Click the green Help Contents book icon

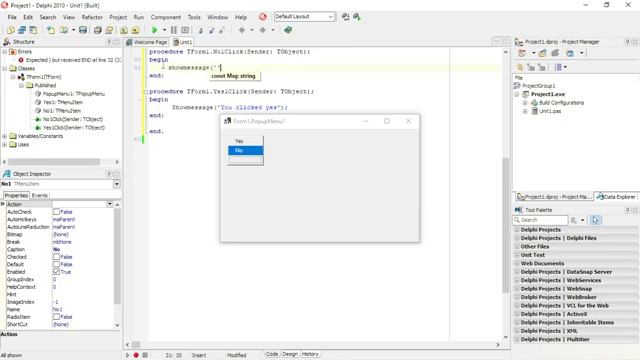click(288, 30)
